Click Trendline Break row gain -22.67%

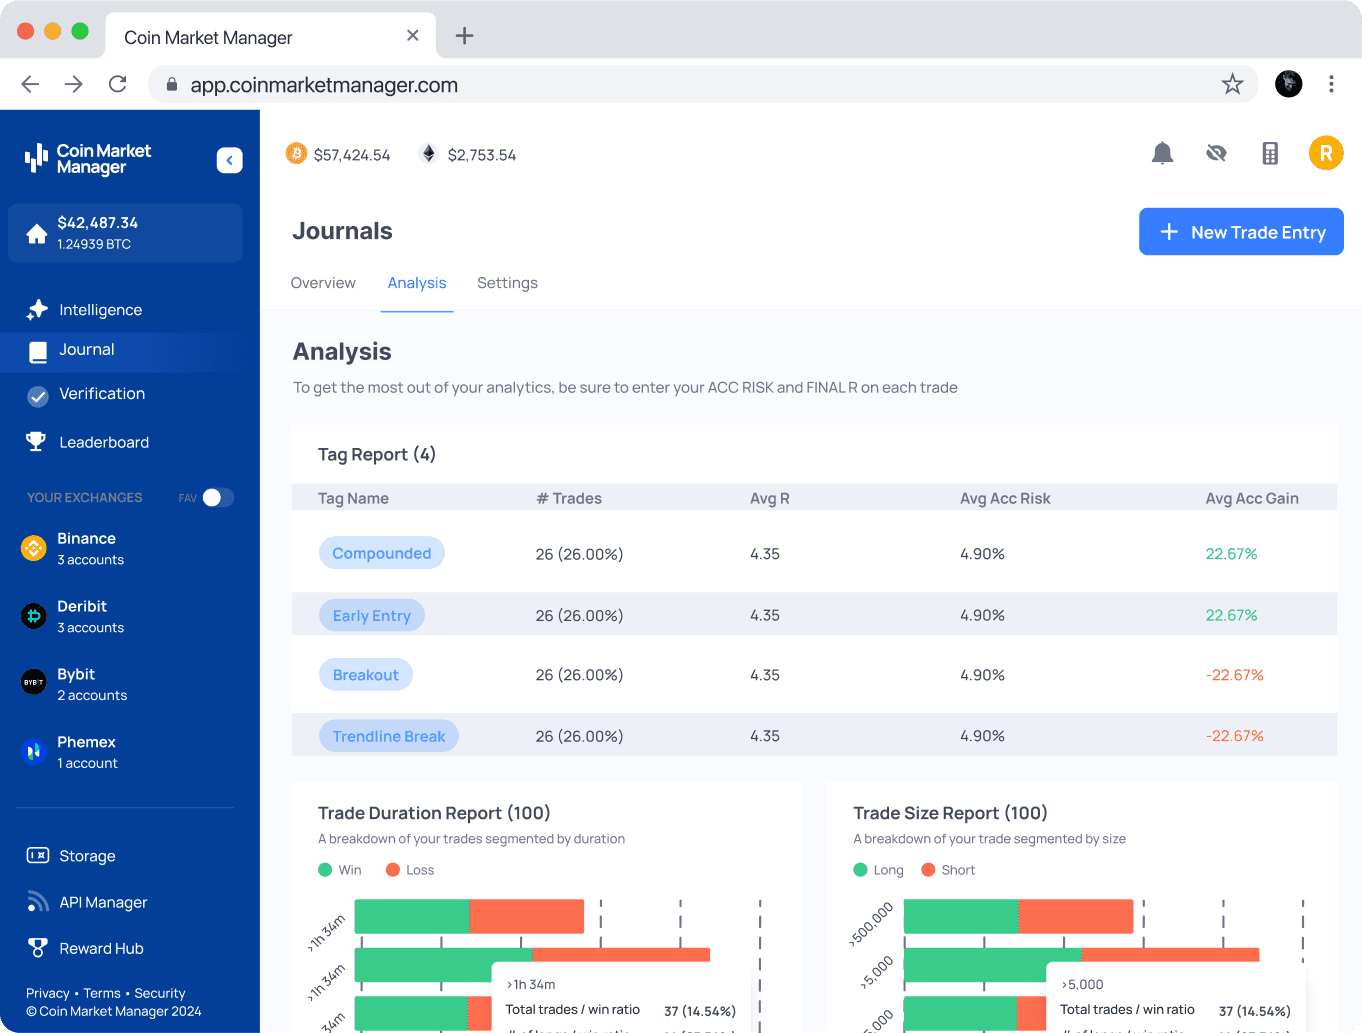(x=1234, y=736)
